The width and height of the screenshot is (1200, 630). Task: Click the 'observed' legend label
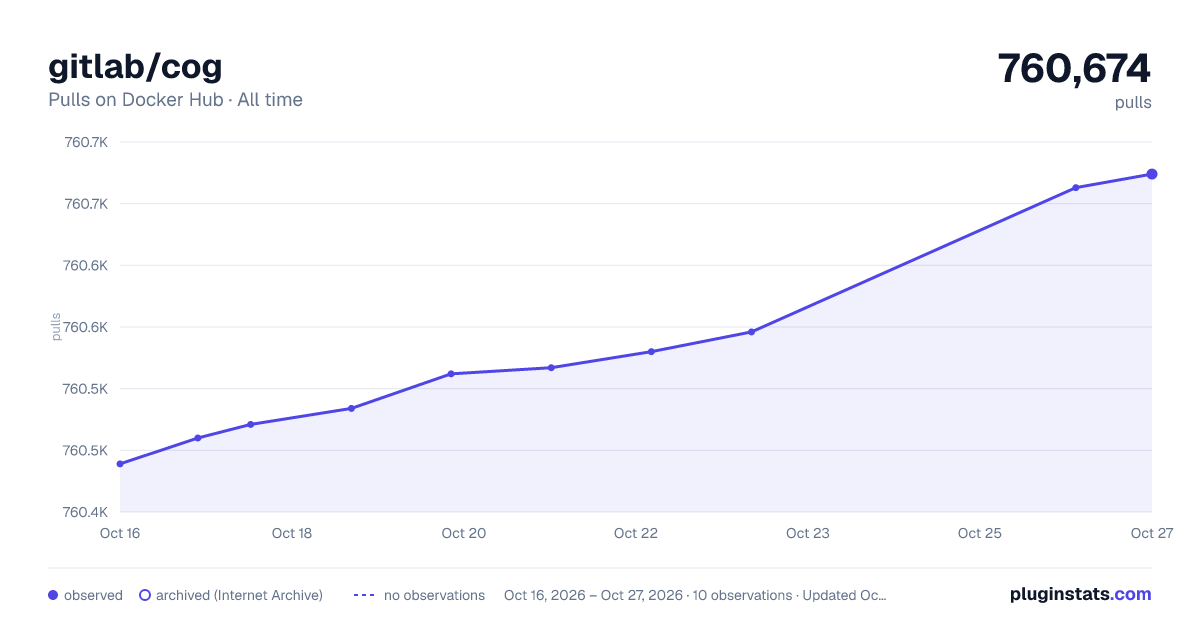[x=93, y=595]
